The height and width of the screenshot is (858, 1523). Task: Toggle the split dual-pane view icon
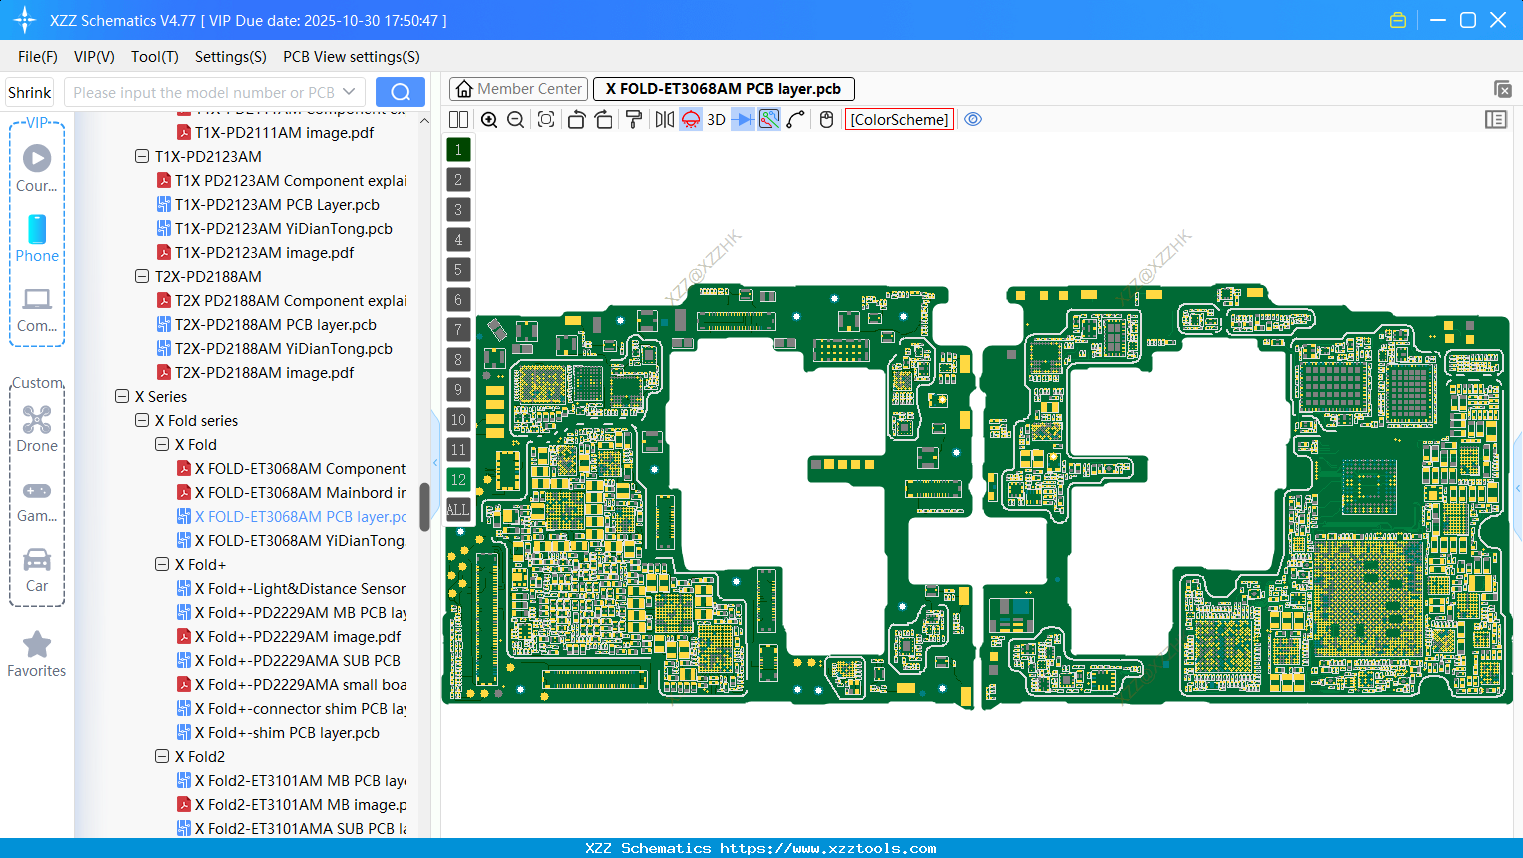click(458, 119)
